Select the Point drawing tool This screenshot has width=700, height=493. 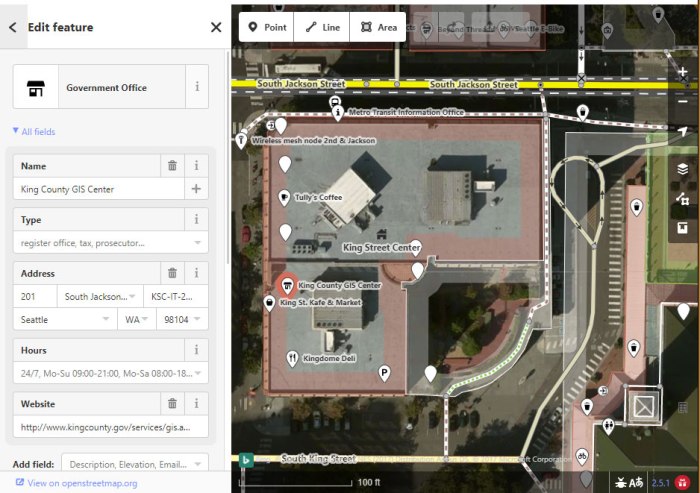click(267, 27)
